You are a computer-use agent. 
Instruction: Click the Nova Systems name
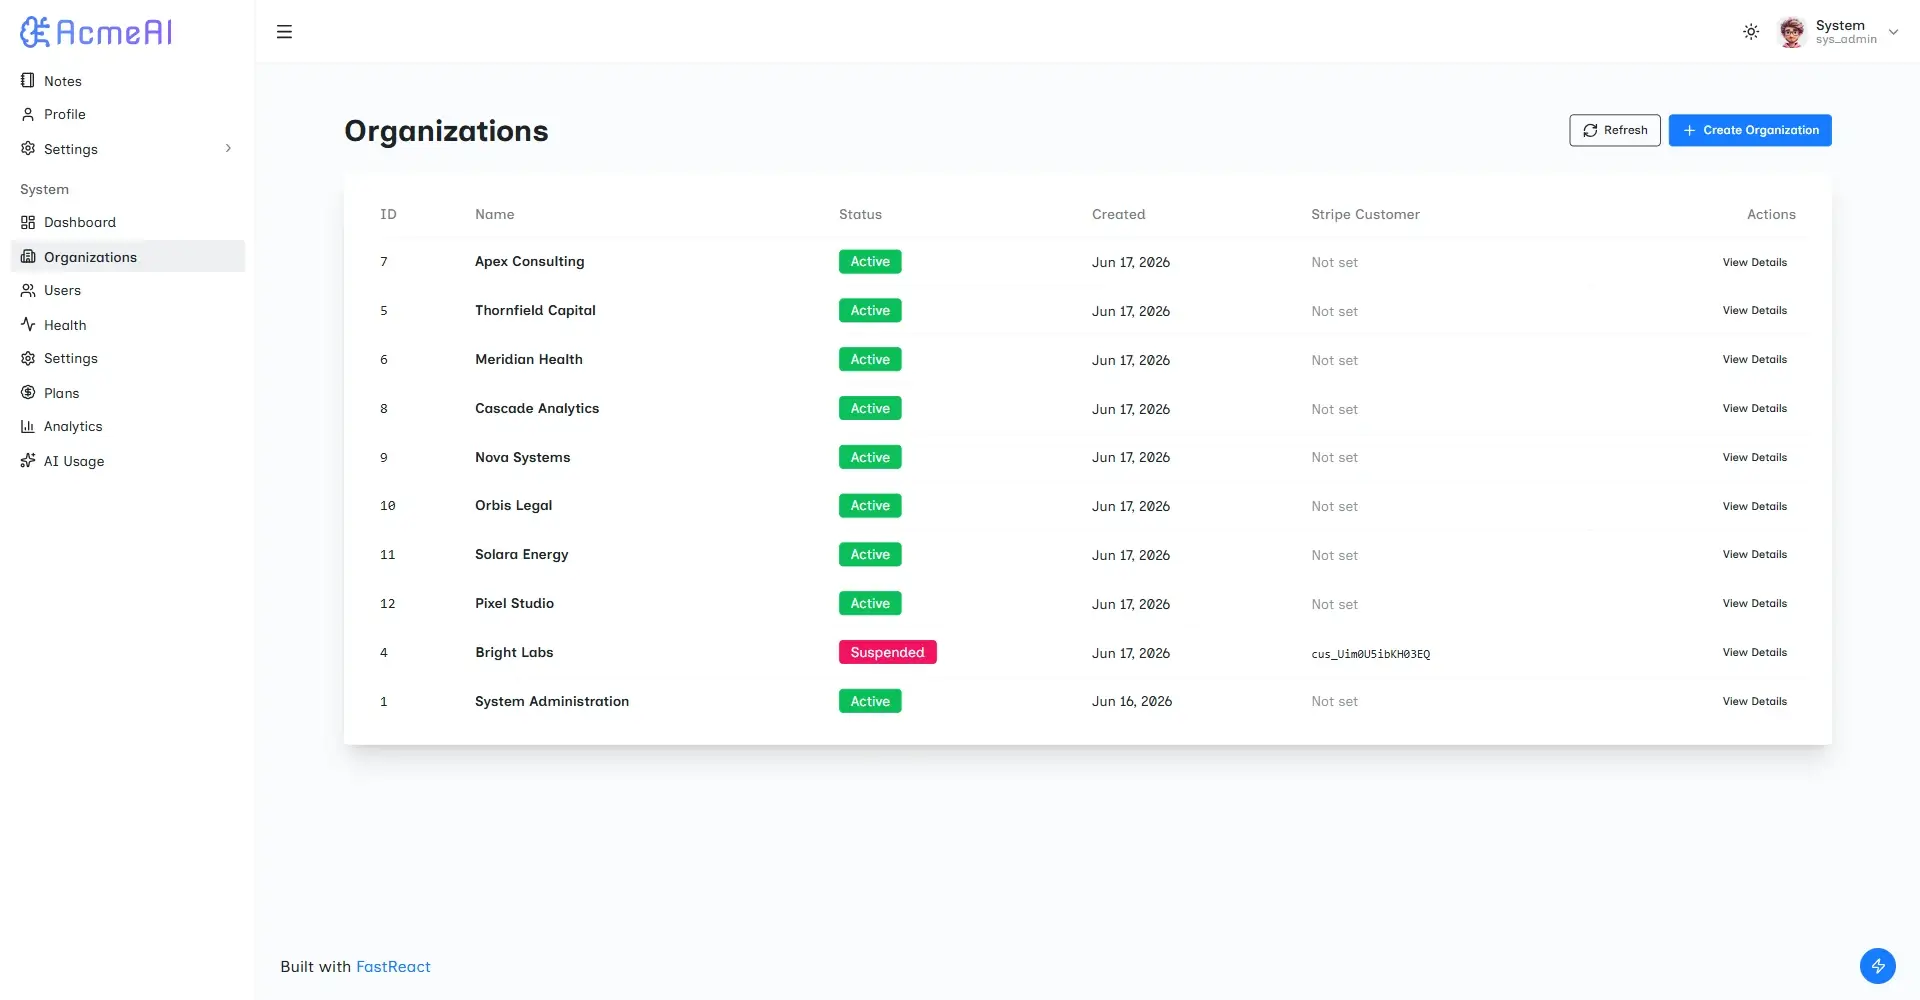[x=522, y=457]
